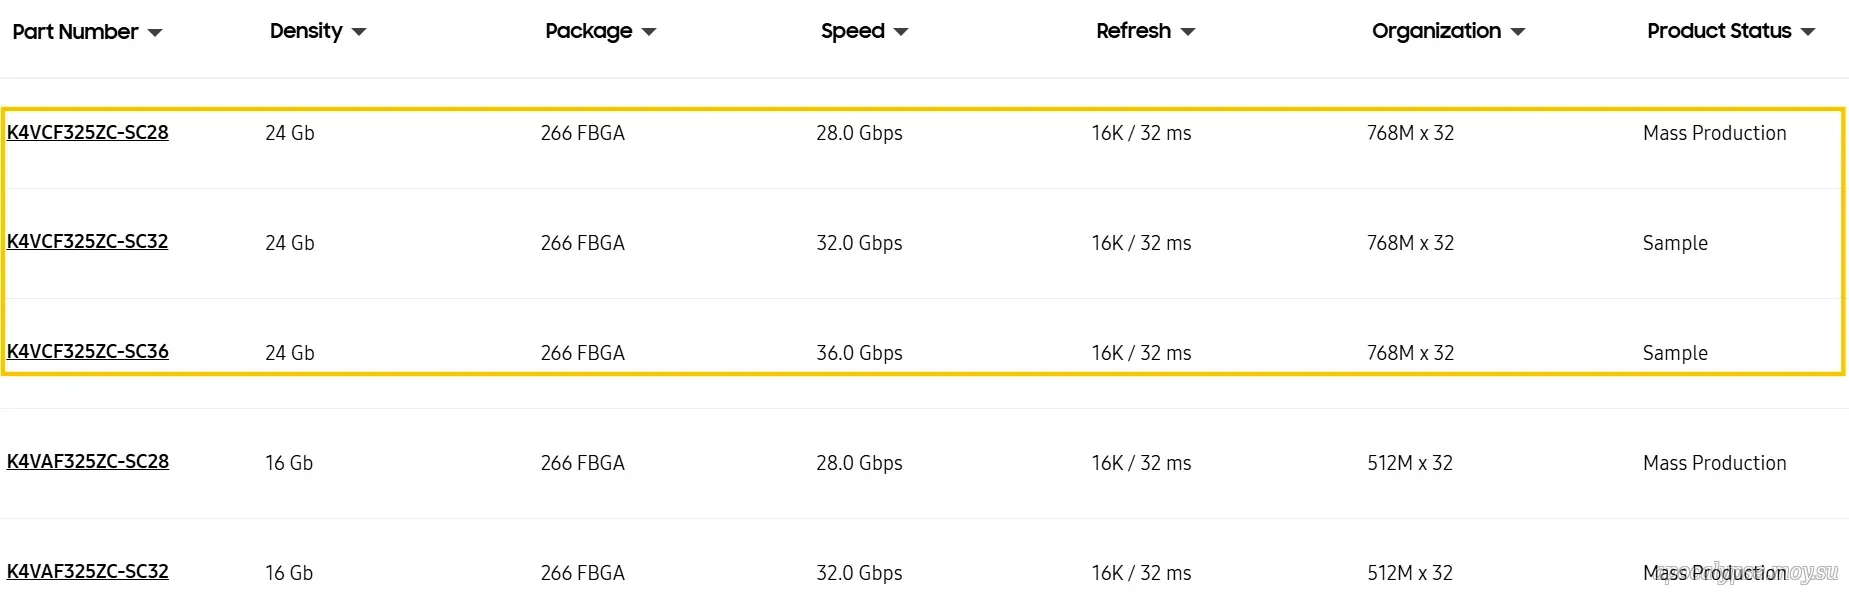Click the Package column dropdown arrow
This screenshot has height=595, width=1849.
click(649, 33)
